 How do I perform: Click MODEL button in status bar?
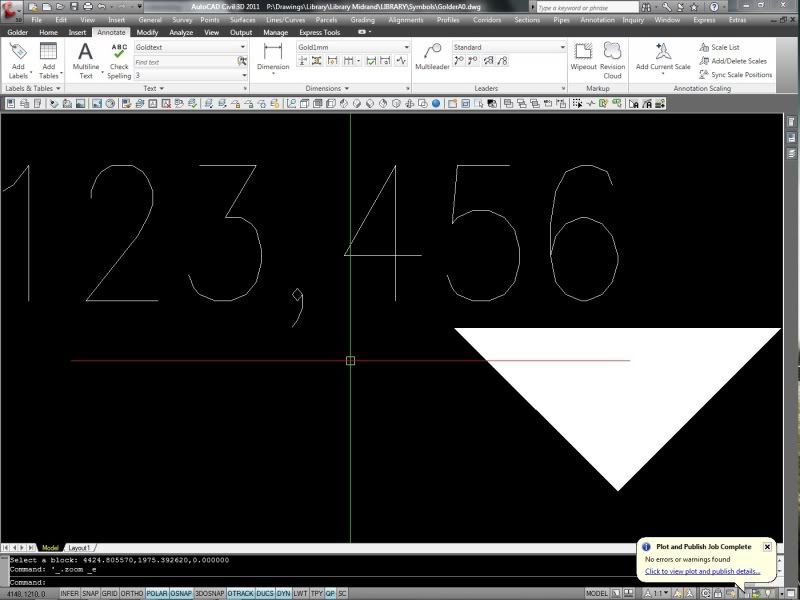pos(596,593)
